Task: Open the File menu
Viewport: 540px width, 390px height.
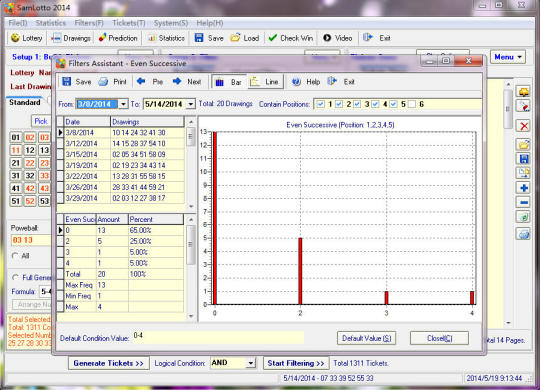Action: pos(18,23)
